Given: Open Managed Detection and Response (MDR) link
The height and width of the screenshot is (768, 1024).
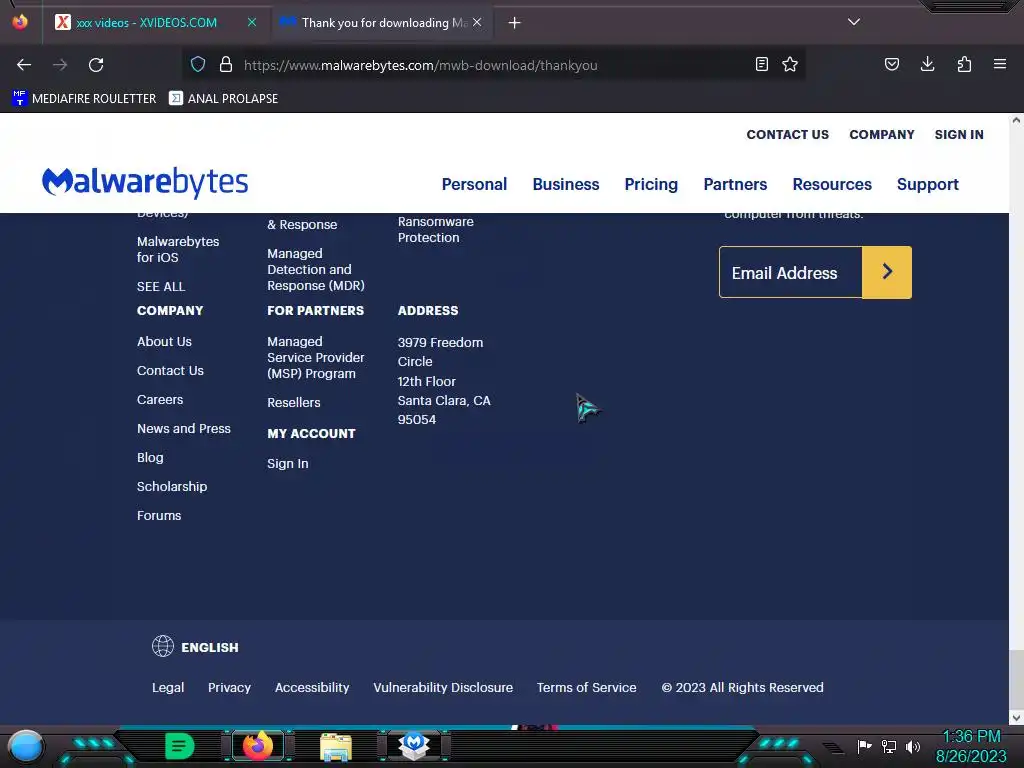Looking at the screenshot, I should pyautogui.click(x=316, y=269).
